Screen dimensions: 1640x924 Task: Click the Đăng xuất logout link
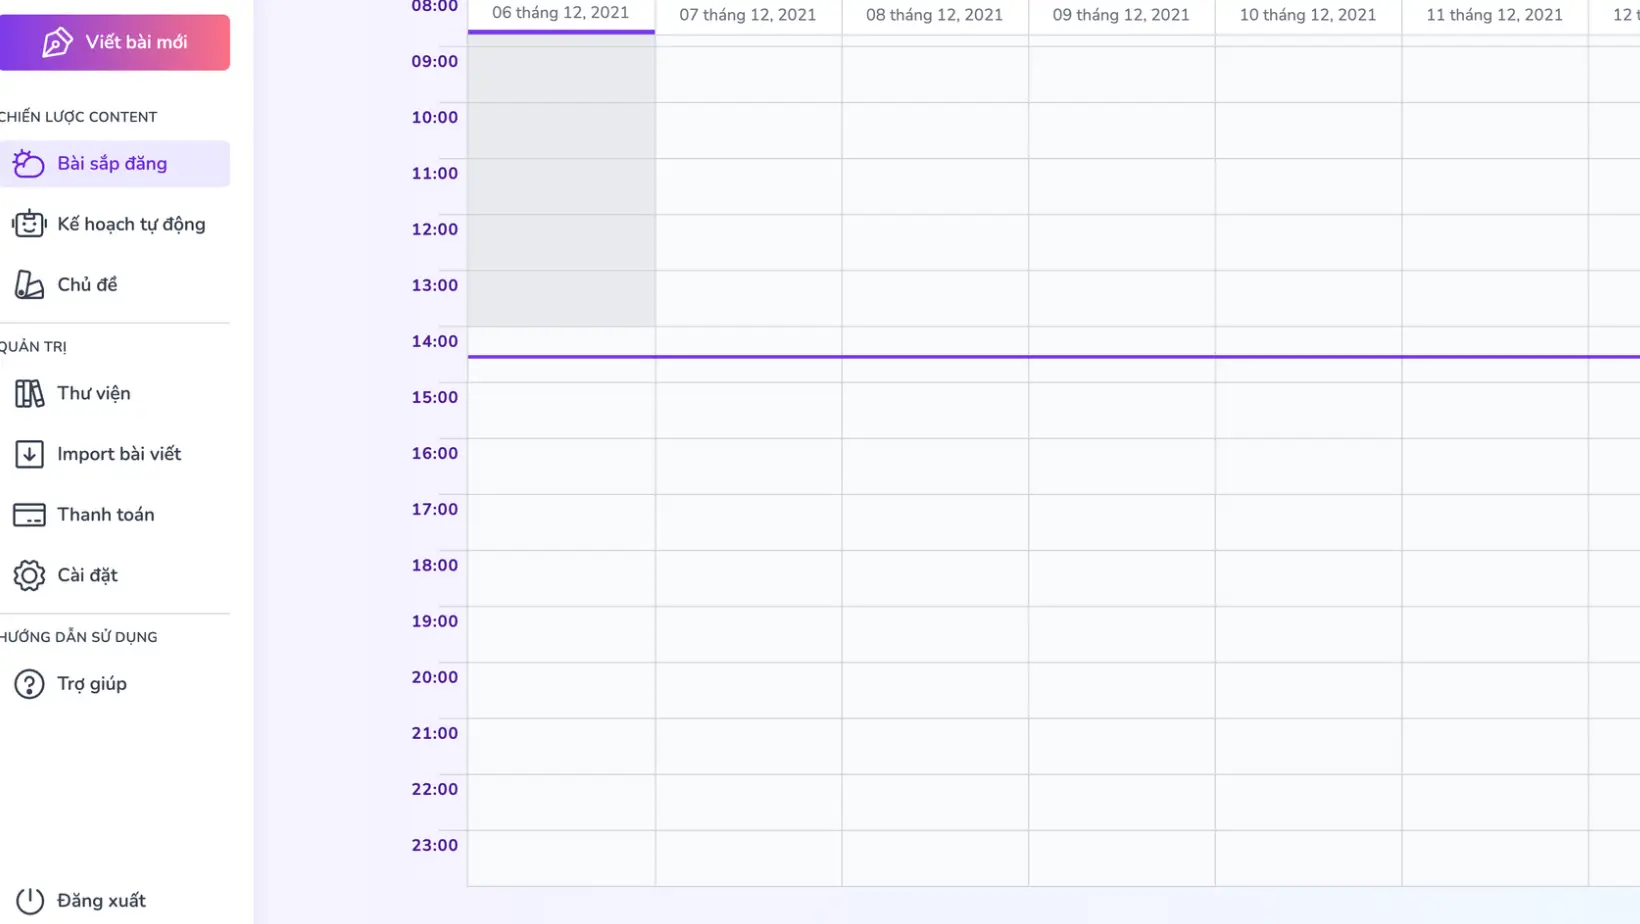click(x=101, y=901)
